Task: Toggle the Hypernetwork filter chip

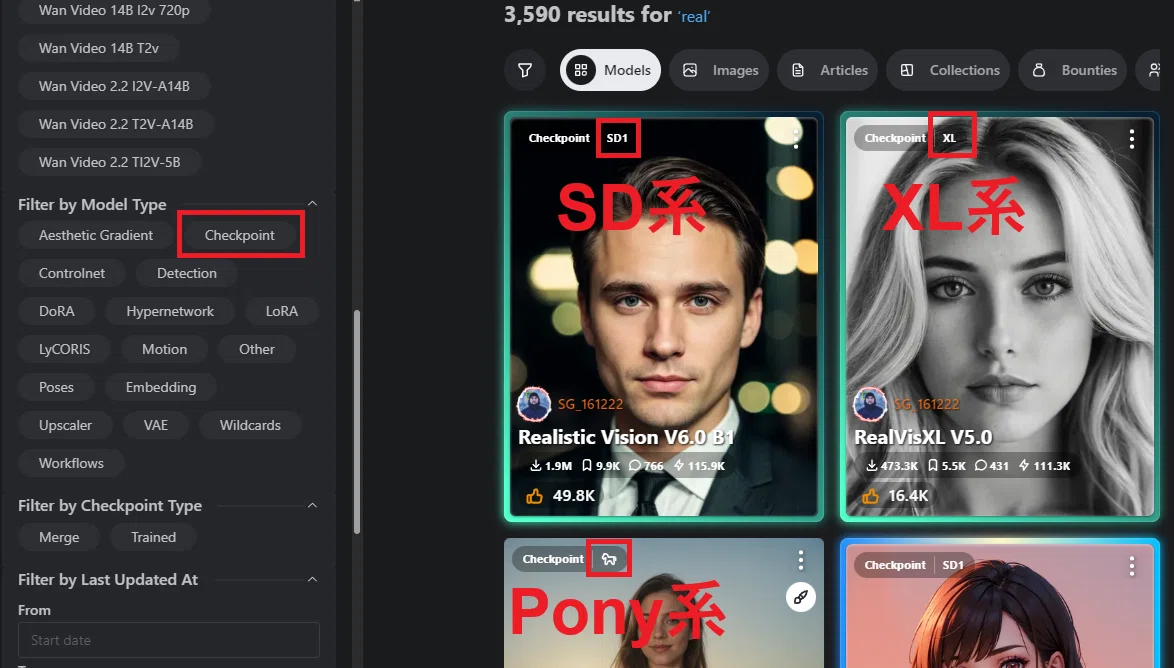Action: [170, 311]
